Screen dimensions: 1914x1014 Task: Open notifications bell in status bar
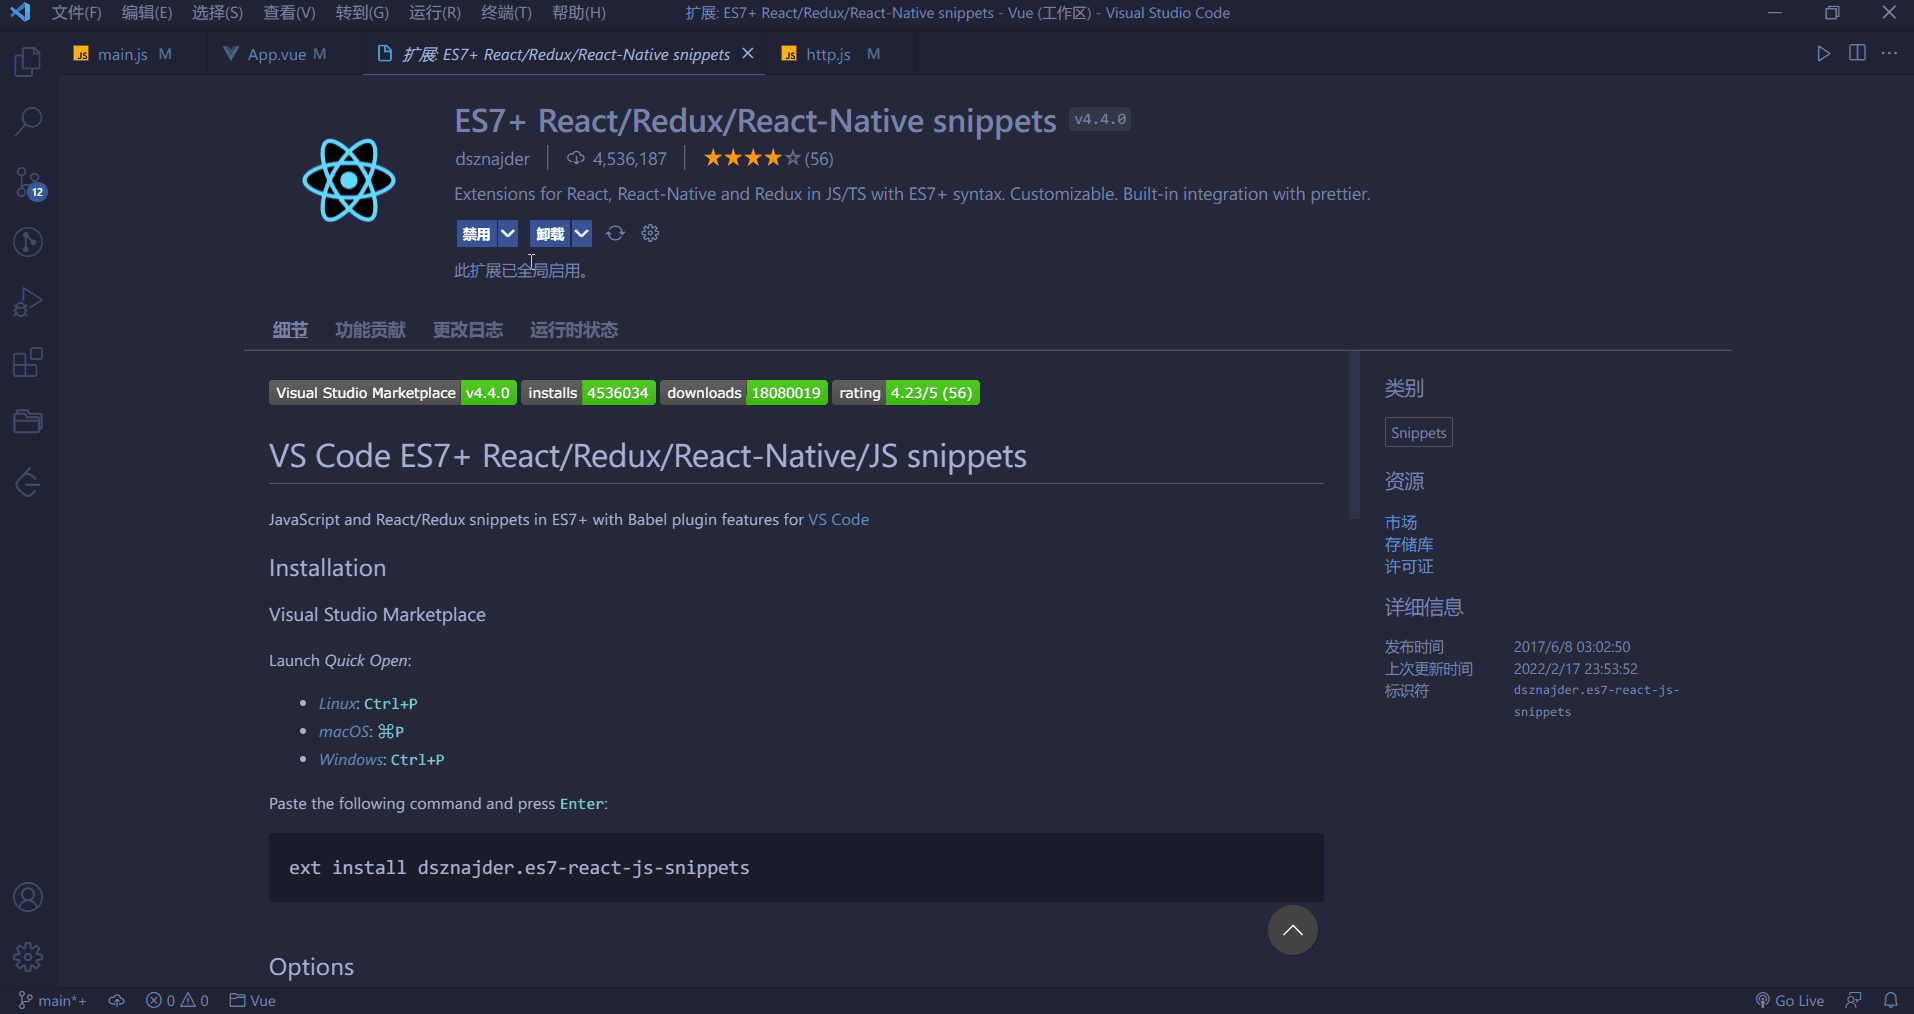click(1890, 1000)
